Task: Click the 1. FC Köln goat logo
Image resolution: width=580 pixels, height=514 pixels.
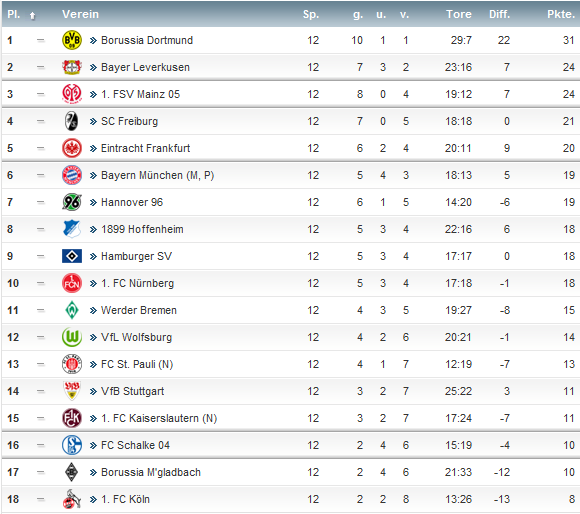Action: pos(72,499)
